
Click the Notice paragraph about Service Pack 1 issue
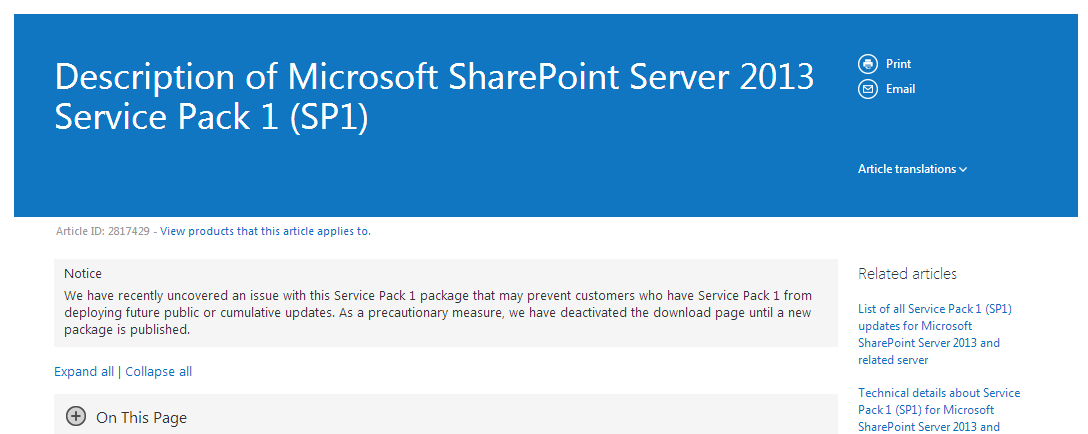pos(438,312)
